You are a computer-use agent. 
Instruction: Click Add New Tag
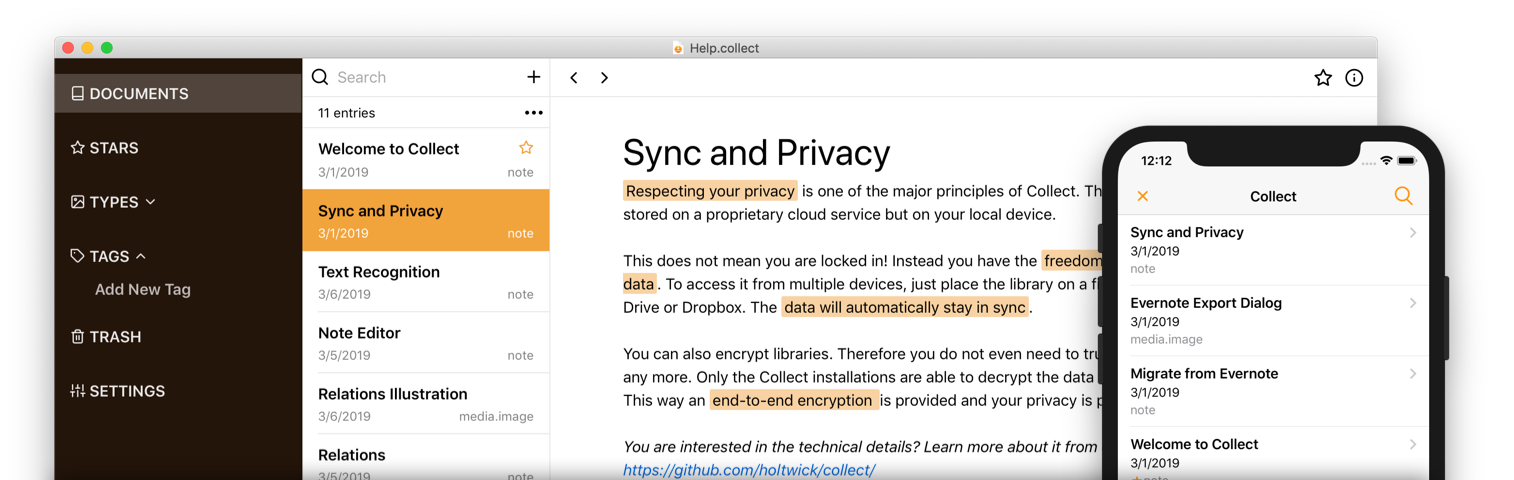click(142, 289)
